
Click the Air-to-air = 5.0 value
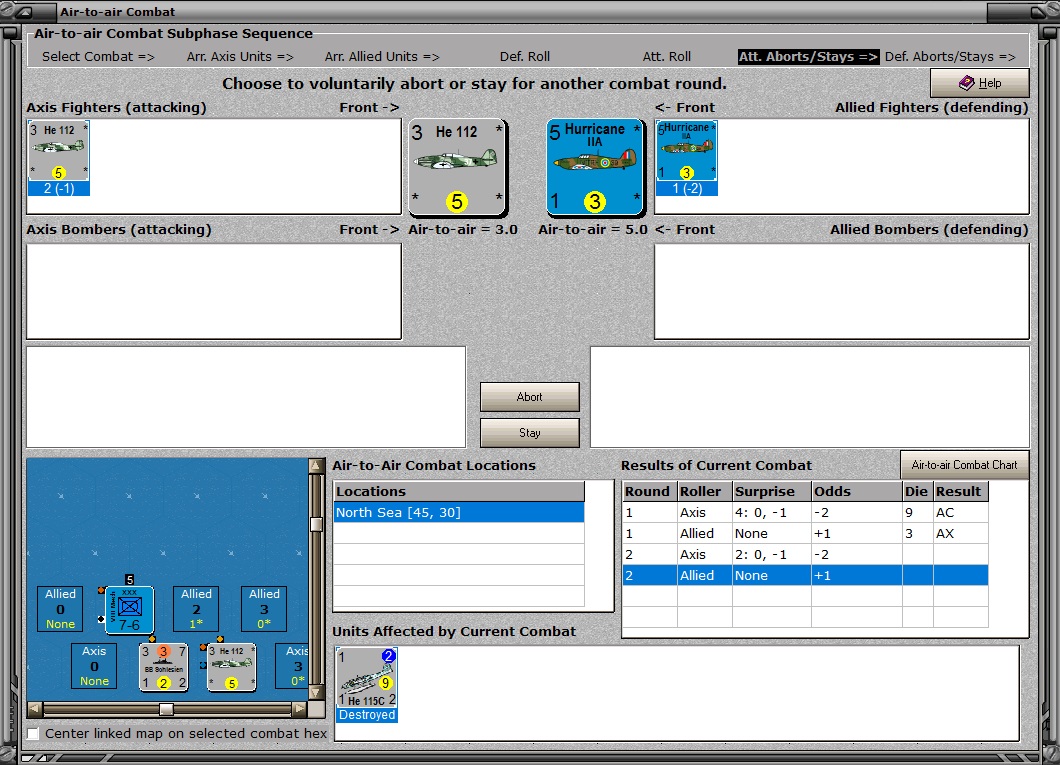593,230
